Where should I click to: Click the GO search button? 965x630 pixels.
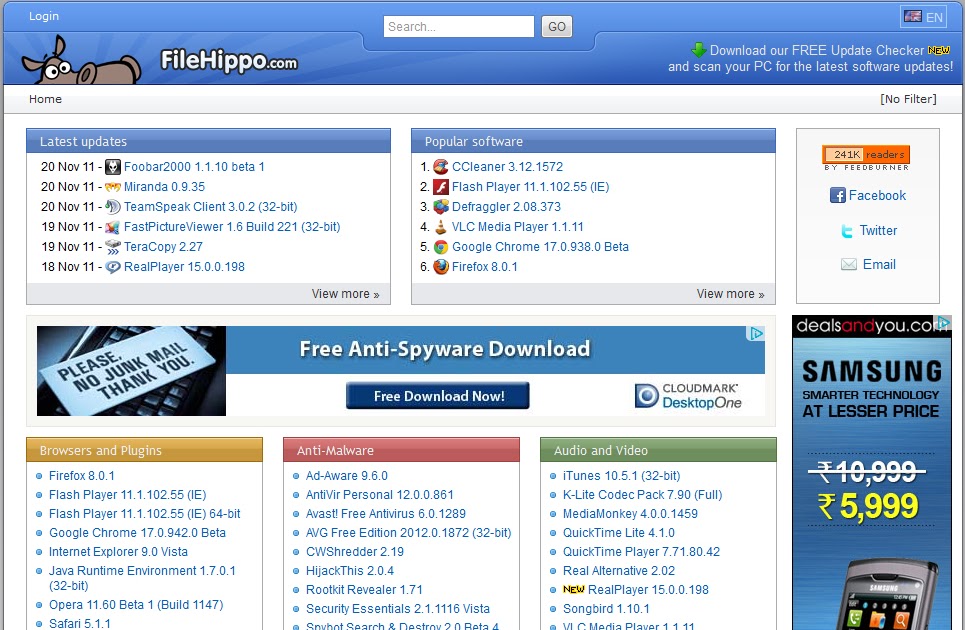click(x=557, y=26)
